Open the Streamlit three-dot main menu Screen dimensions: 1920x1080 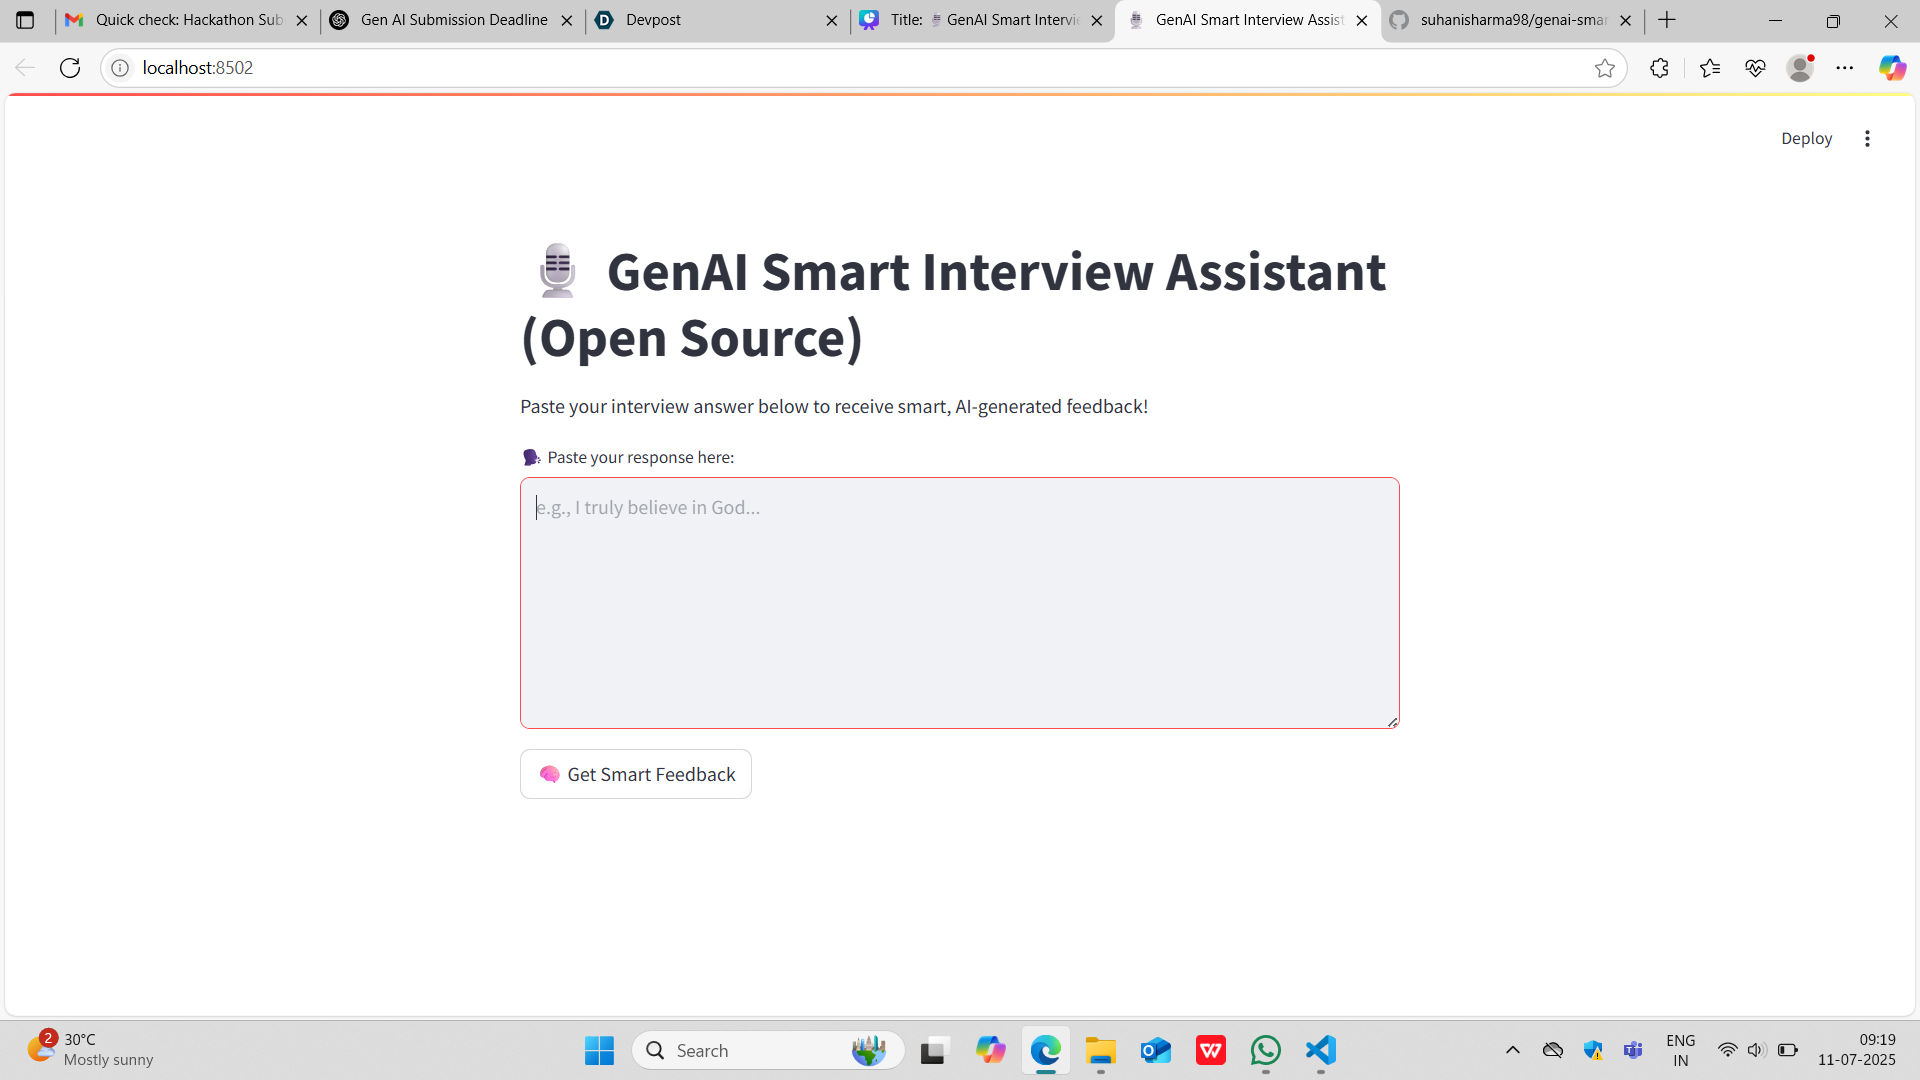(x=1867, y=138)
